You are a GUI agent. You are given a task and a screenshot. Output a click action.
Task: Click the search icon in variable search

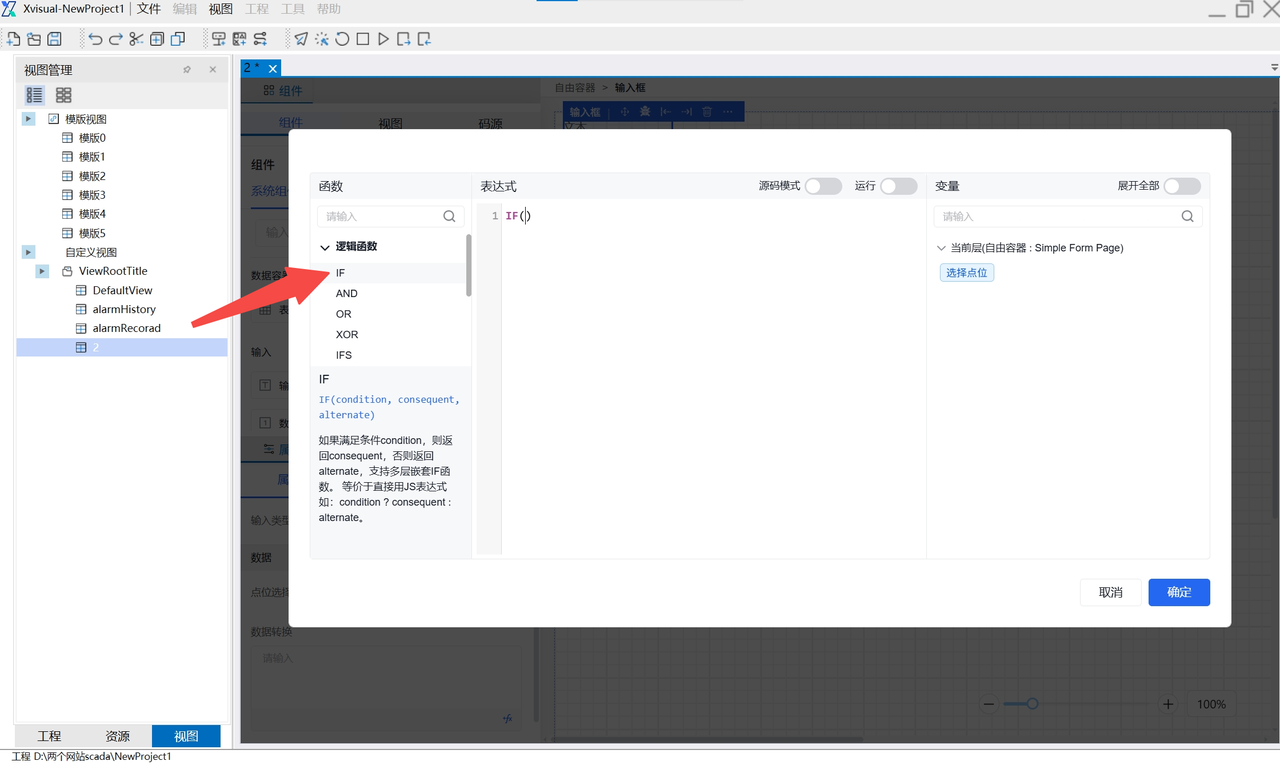[x=1187, y=216]
